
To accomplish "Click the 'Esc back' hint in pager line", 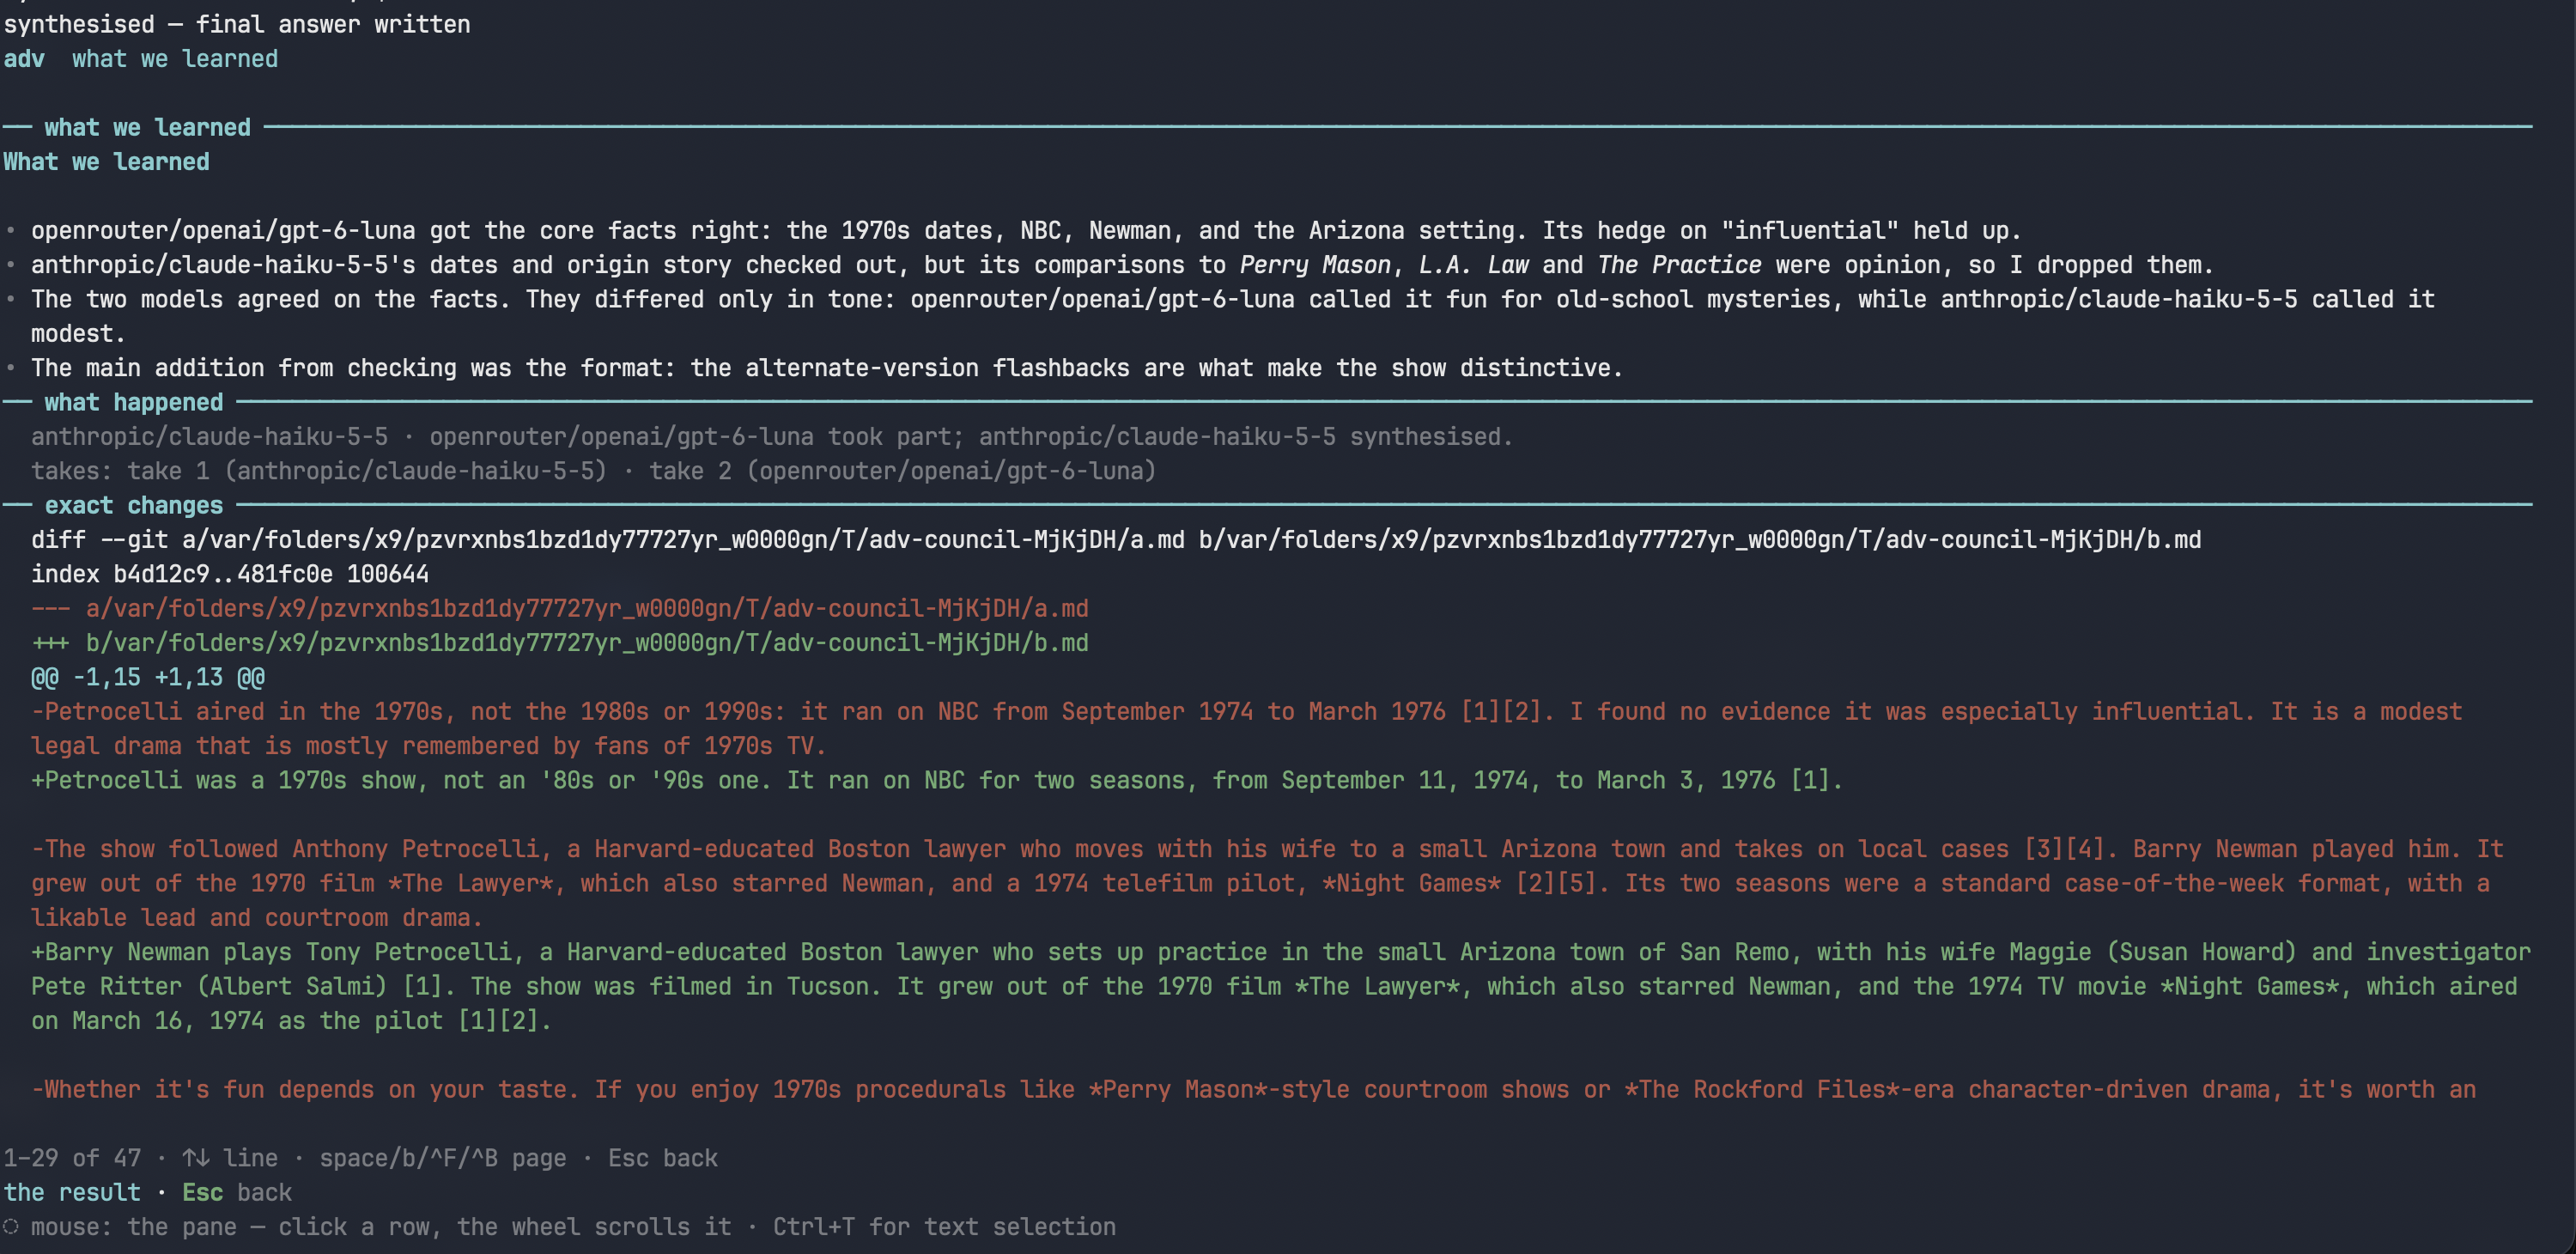I will [663, 1158].
